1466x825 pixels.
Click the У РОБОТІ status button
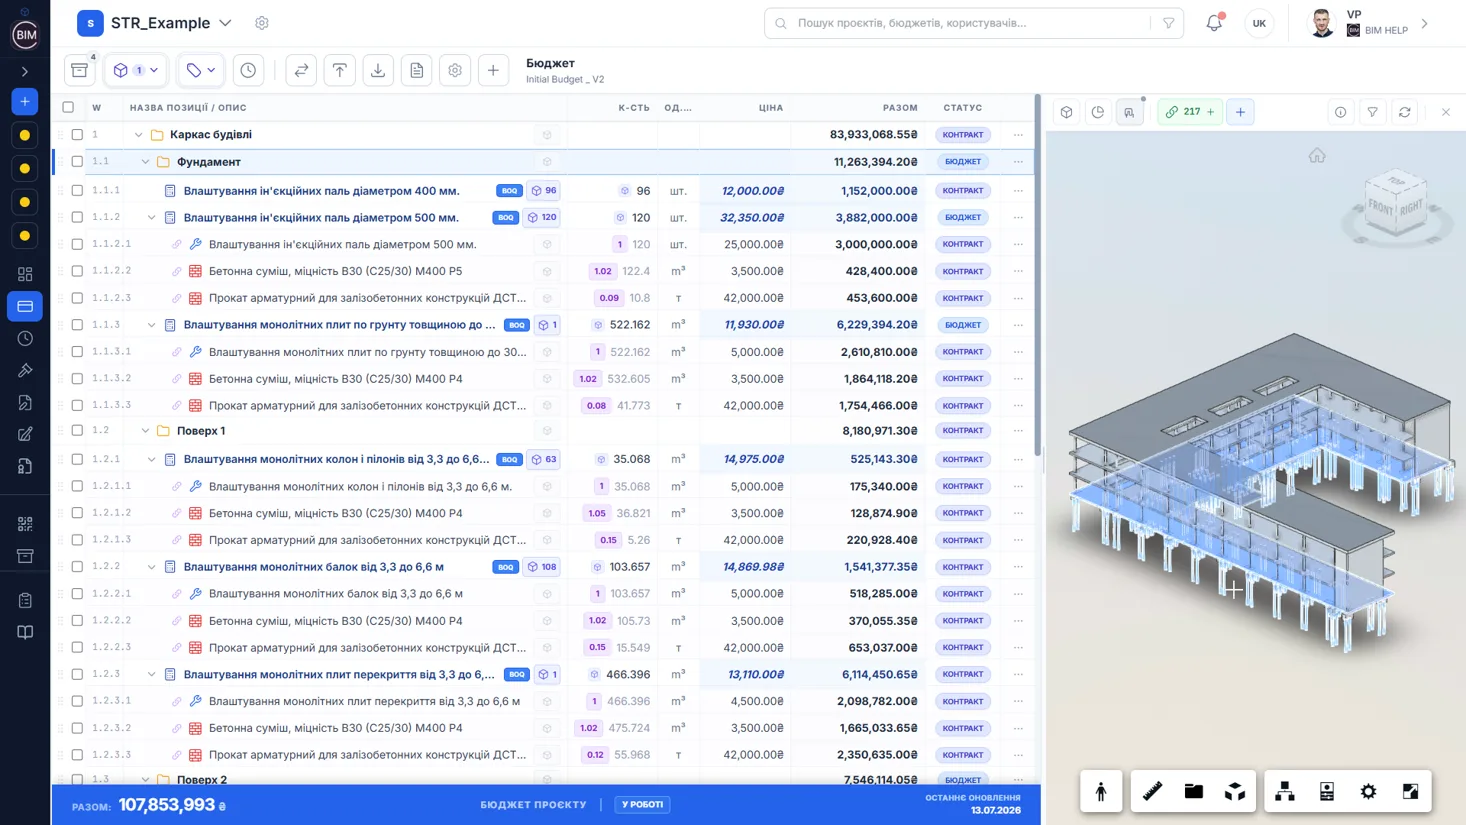pyautogui.click(x=642, y=804)
